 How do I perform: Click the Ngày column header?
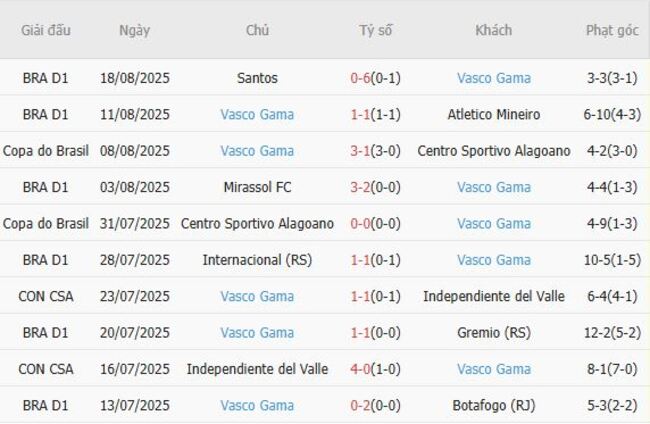134,30
